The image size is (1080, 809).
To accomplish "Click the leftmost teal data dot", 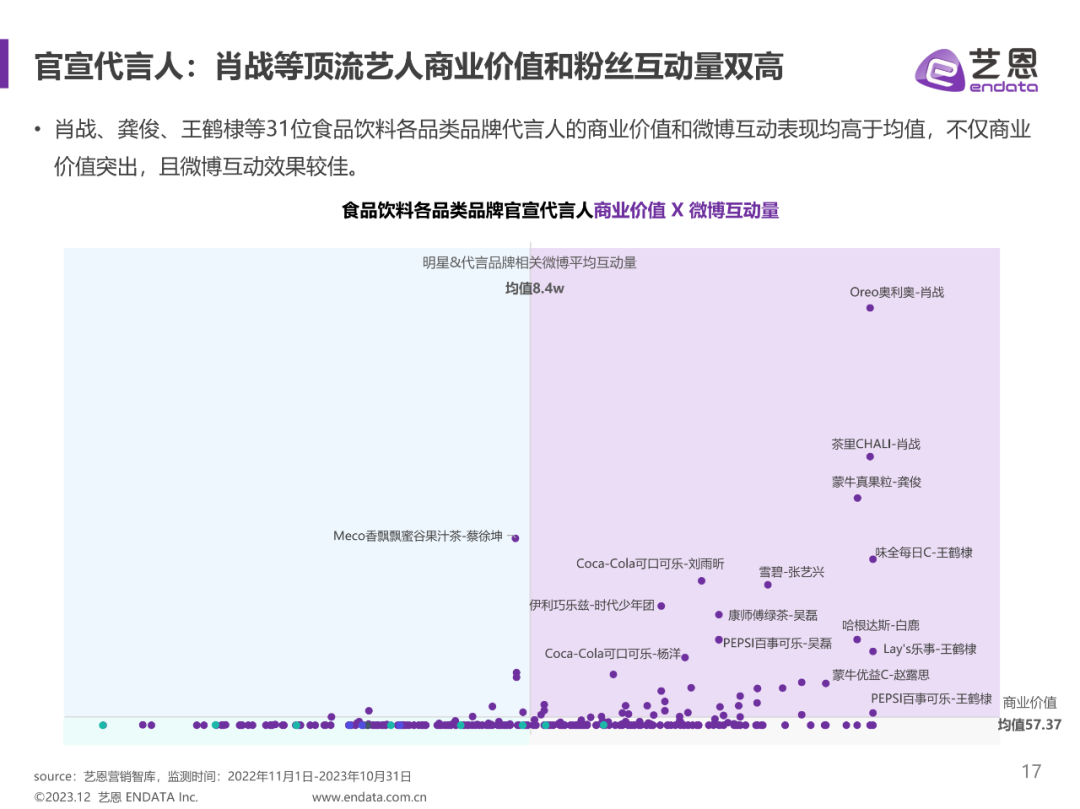I will click(x=103, y=725).
